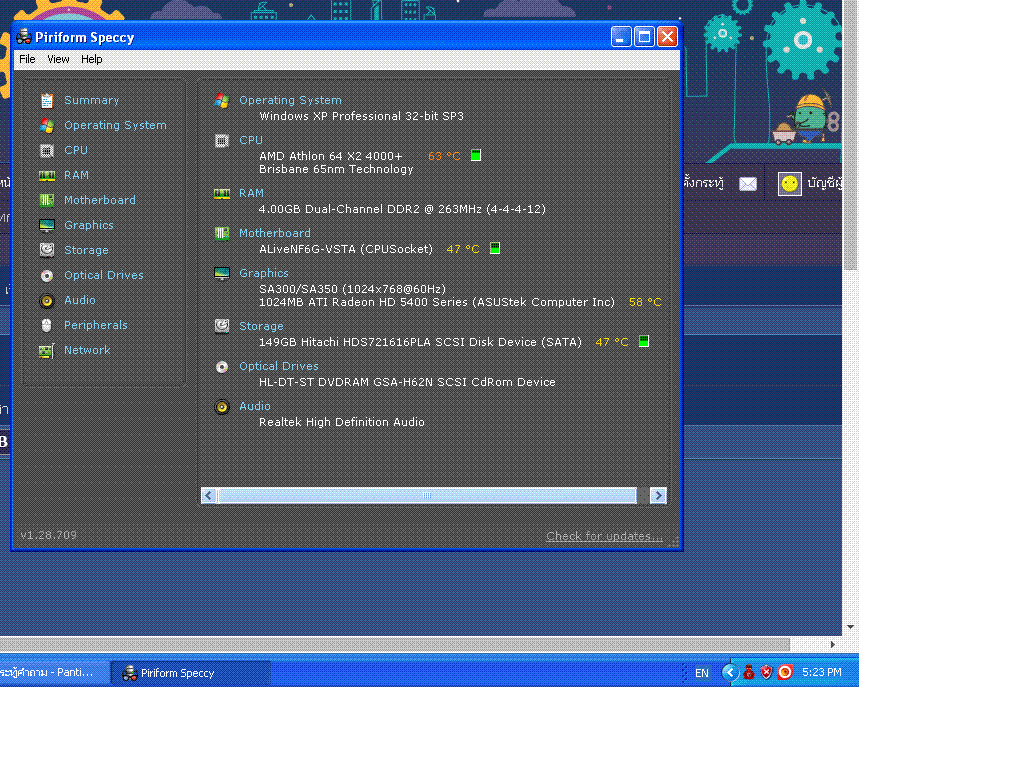This screenshot has height=768, width=1024.
Task: Click the Check for updates link
Action: 604,536
